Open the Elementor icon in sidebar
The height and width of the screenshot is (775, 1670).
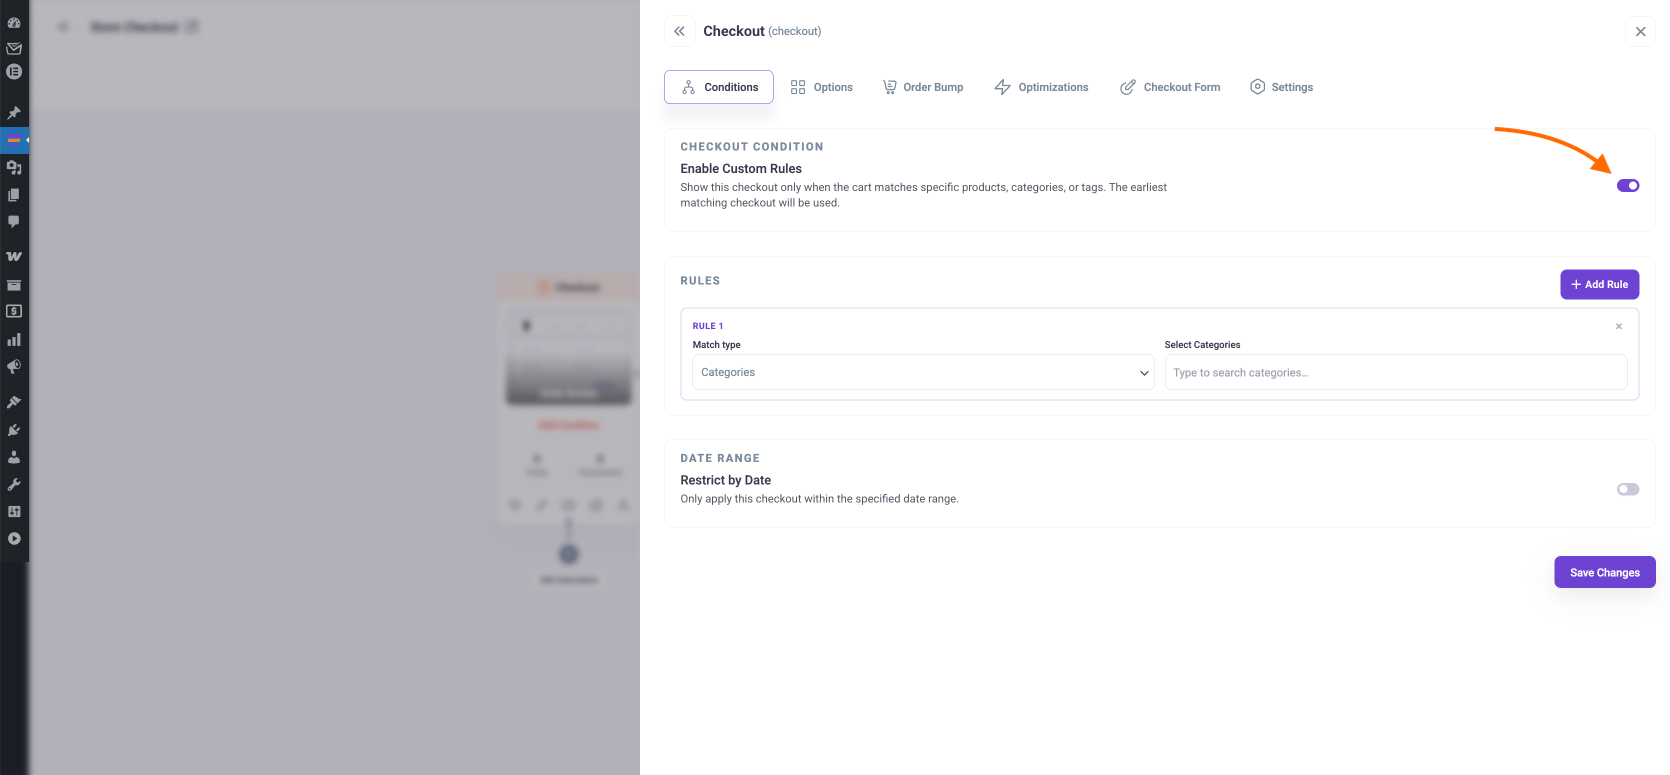click(14, 72)
